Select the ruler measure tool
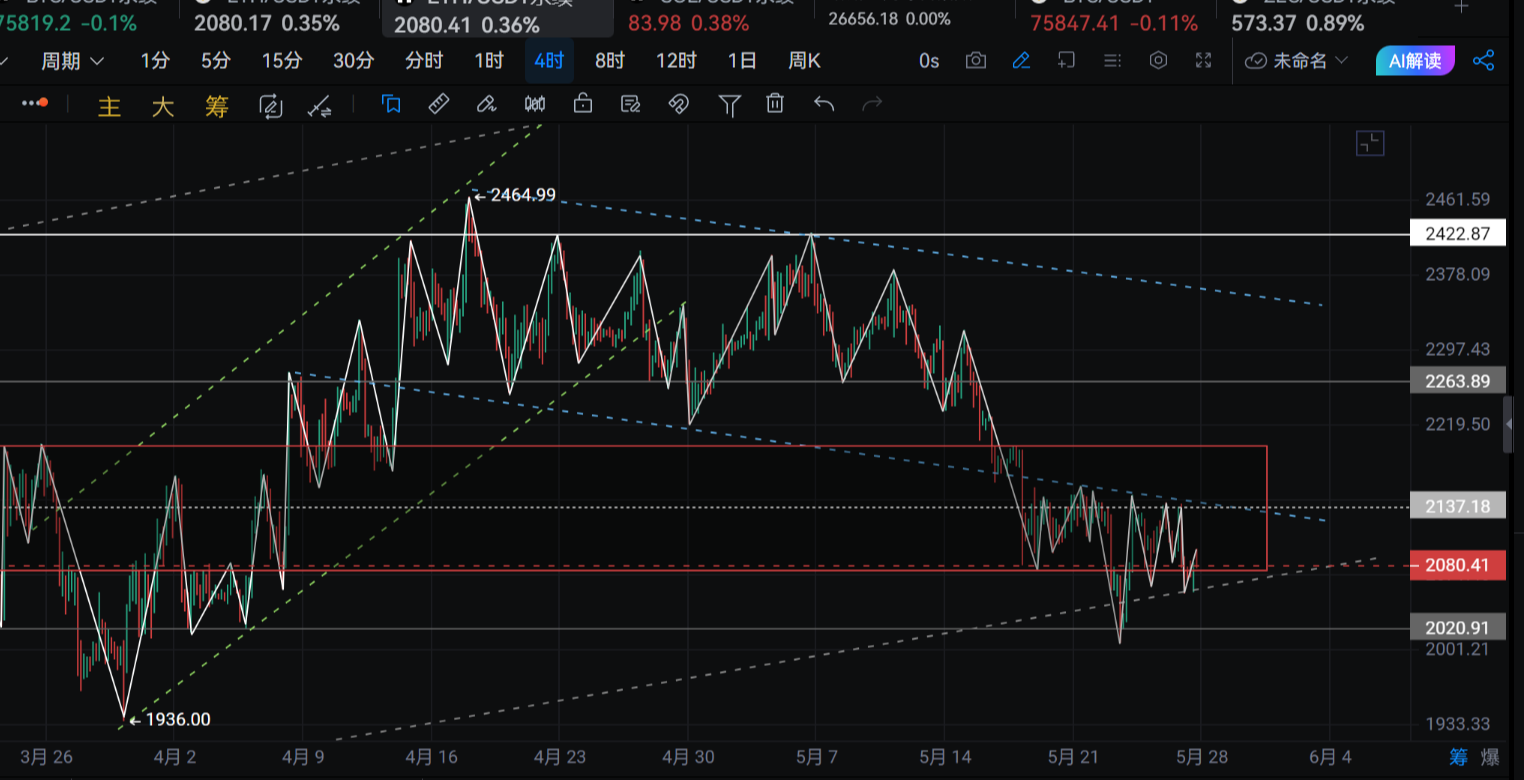 click(438, 104)
